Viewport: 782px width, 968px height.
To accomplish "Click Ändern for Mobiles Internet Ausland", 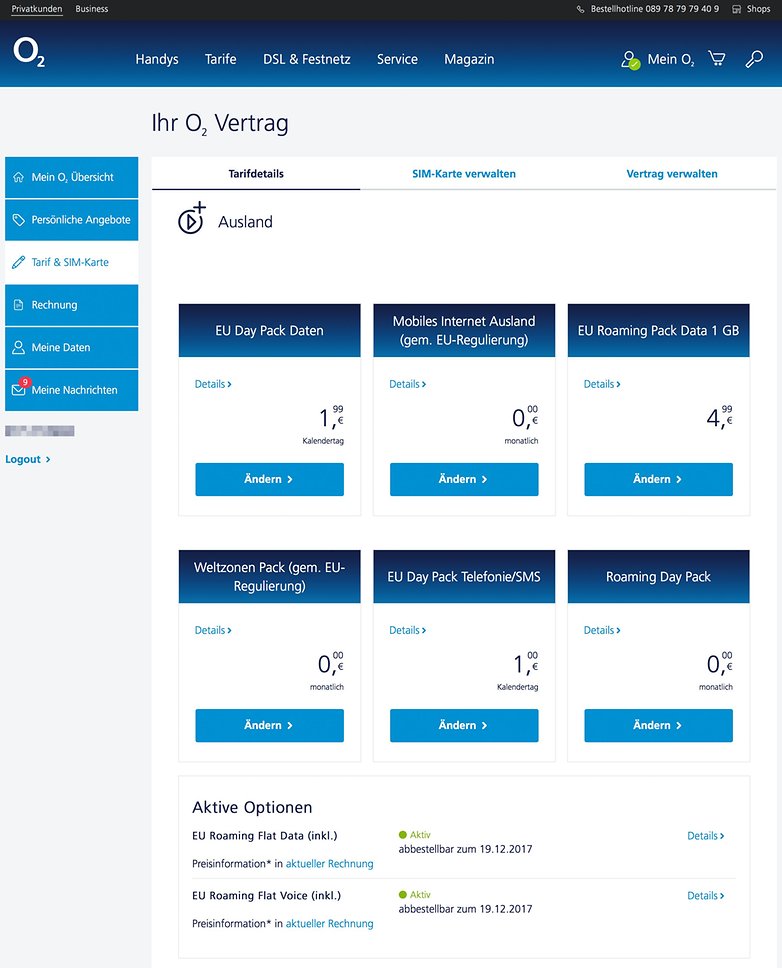I will point(464,479).
